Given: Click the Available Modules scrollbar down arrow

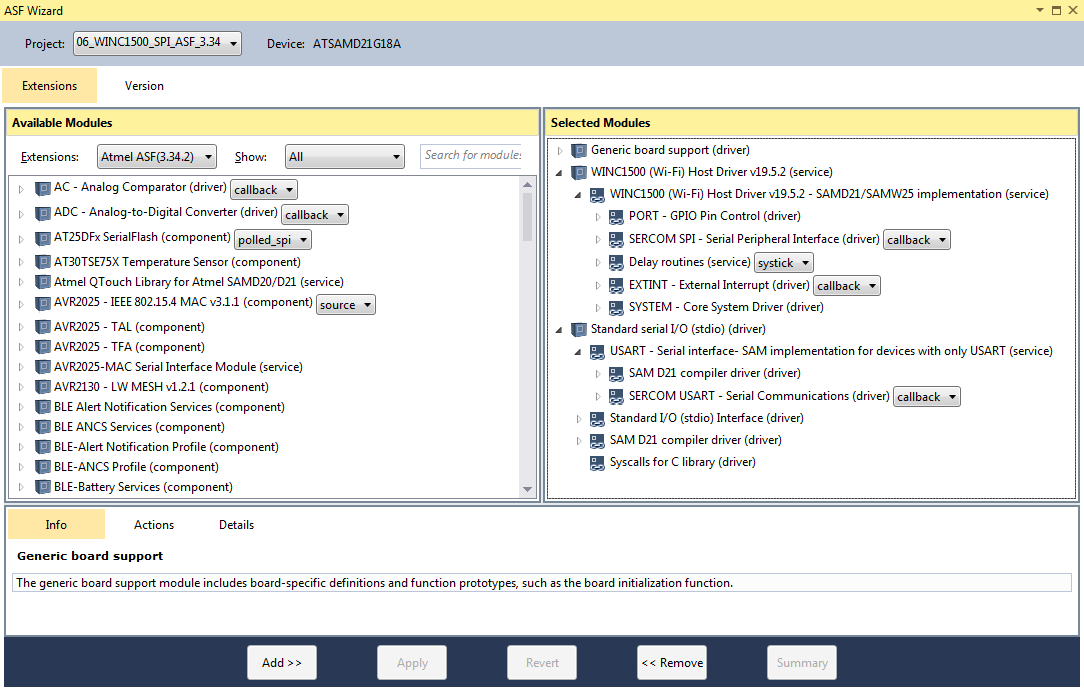Looking at the screenshot, I should pyautogui.click(x=527, y=489).
